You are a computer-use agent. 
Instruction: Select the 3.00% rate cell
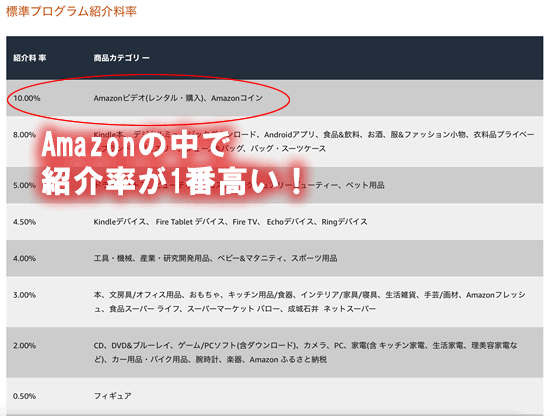coord(25,295)
